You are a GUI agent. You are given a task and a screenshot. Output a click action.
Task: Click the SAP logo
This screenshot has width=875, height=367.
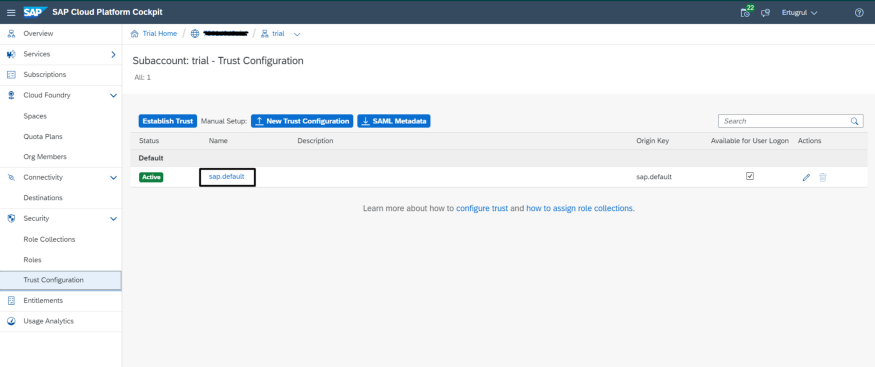point(35,12)
